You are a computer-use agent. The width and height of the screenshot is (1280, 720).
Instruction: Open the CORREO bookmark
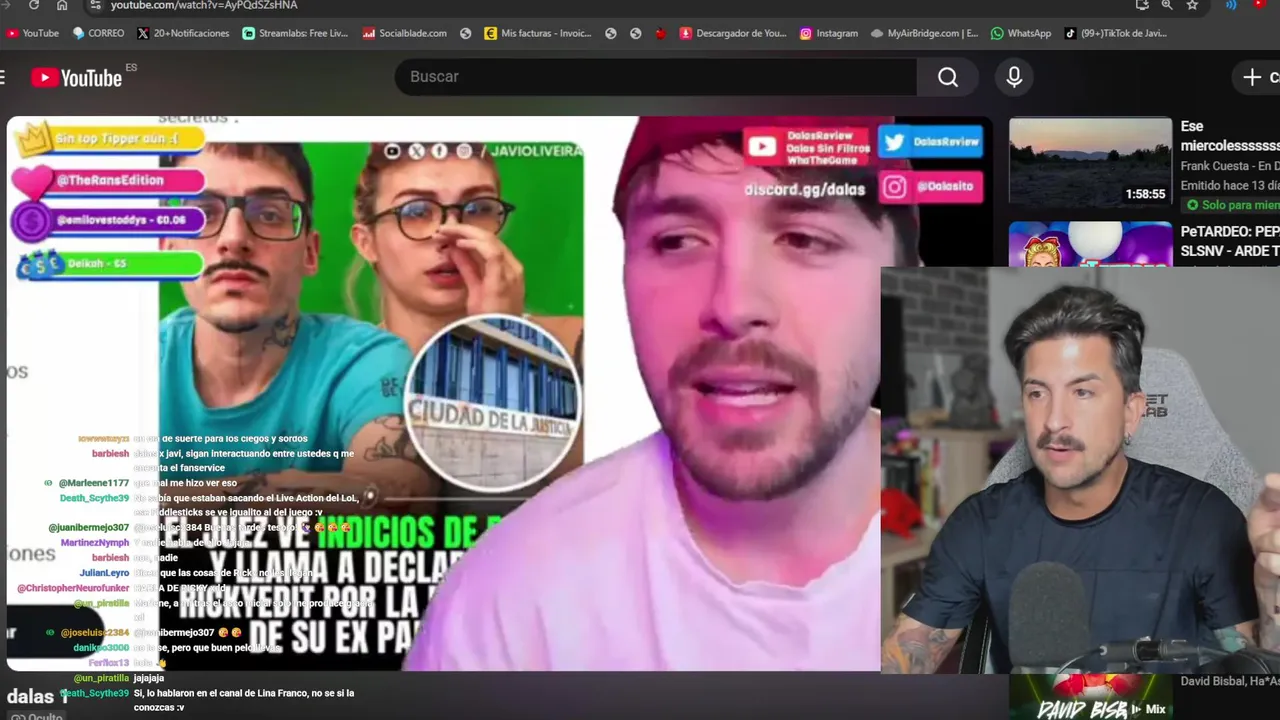coord(98,33)
